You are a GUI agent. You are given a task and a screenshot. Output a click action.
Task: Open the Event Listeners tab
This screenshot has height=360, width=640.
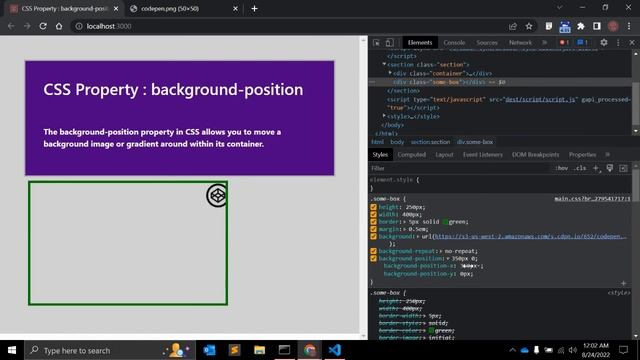482,155
